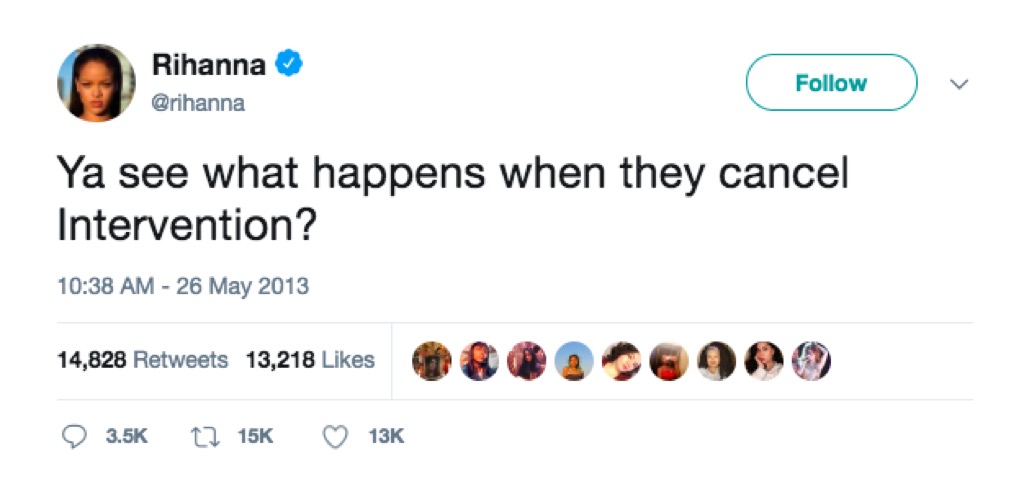Open the first liker avatar in row

click(x=433, y=360)
